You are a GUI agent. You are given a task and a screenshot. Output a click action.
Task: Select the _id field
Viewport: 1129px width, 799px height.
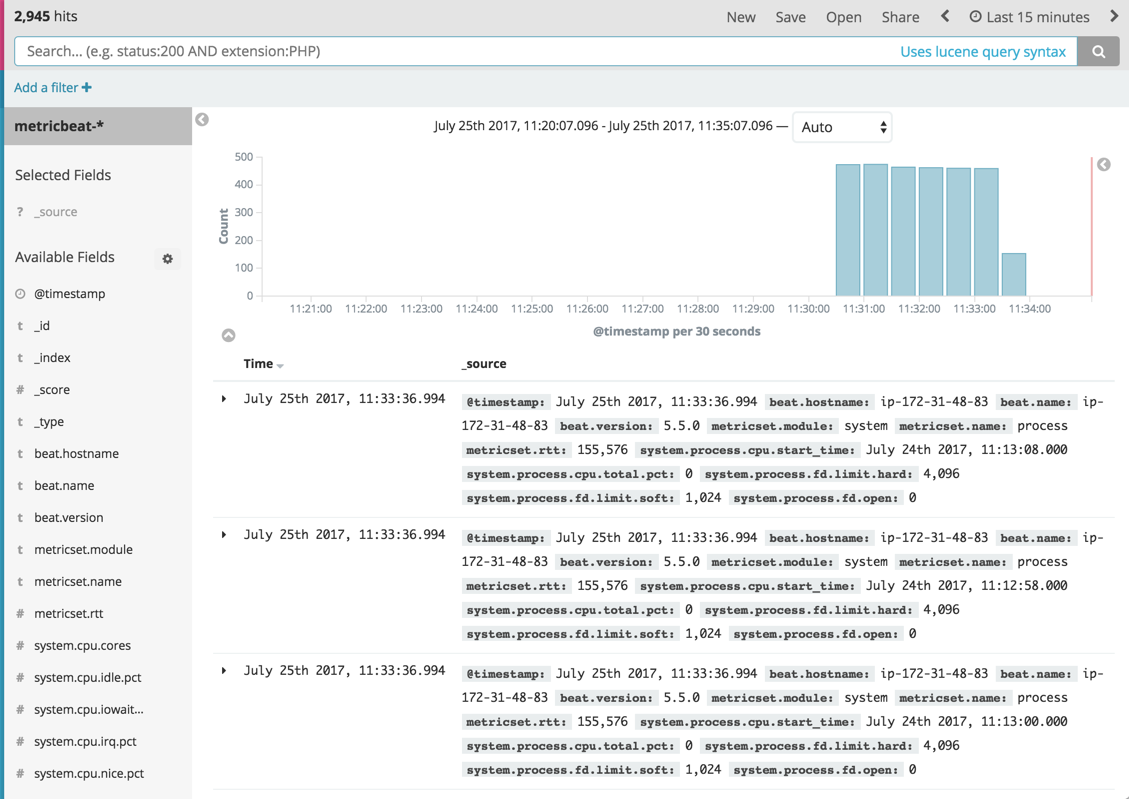point(42,325)
